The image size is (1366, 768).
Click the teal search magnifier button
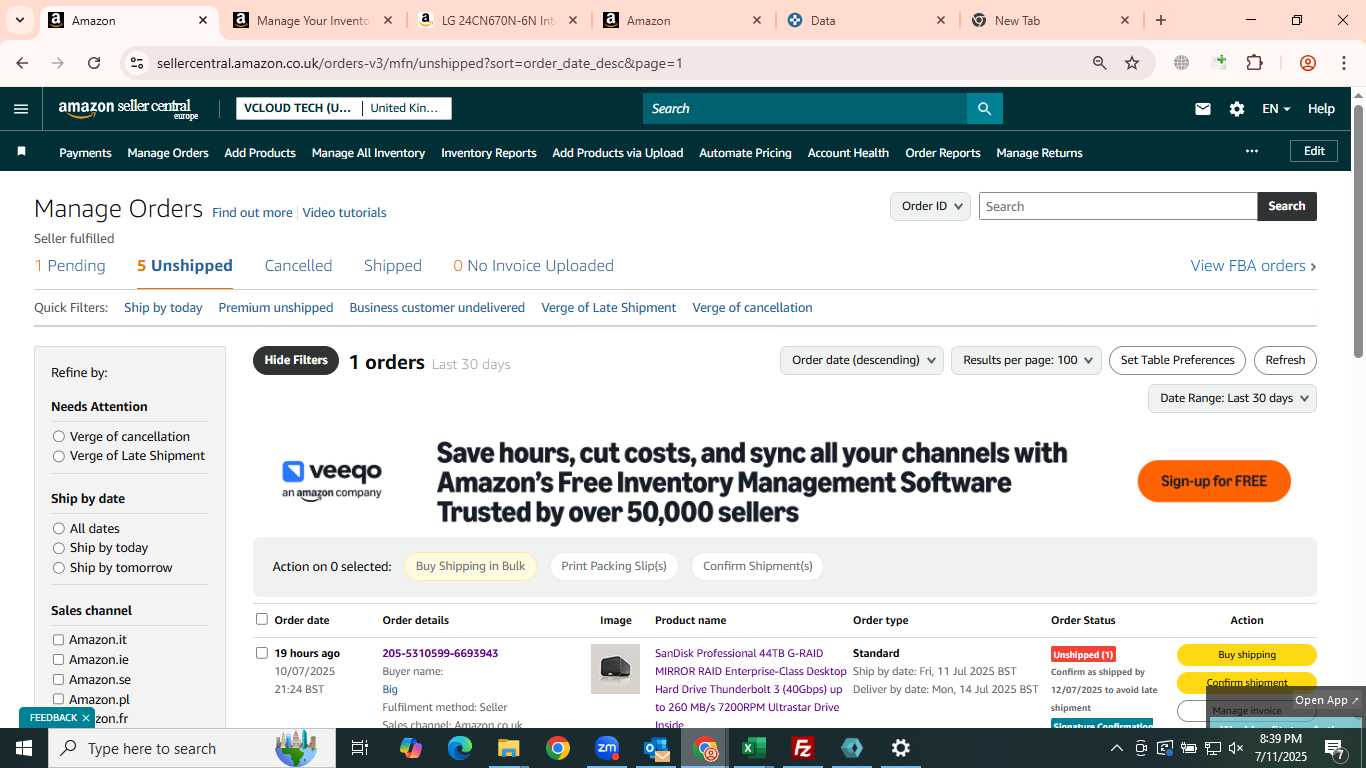click(984, 108)
